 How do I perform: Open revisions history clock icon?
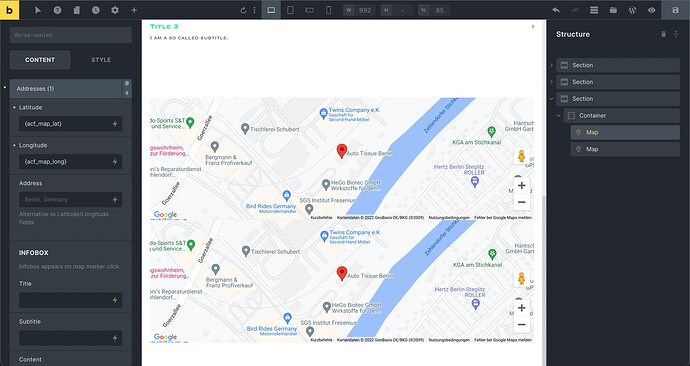(95, 10)
